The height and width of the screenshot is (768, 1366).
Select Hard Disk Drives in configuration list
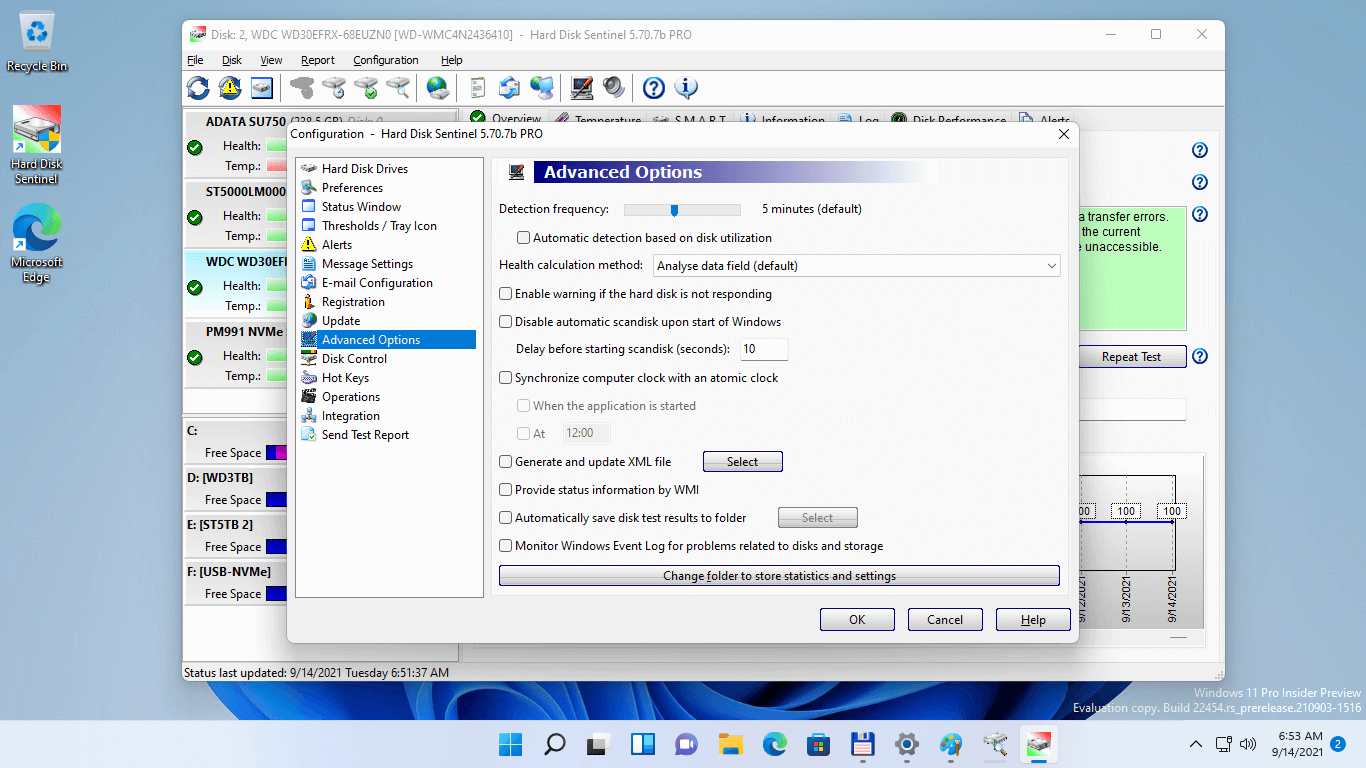coord(365,169)
